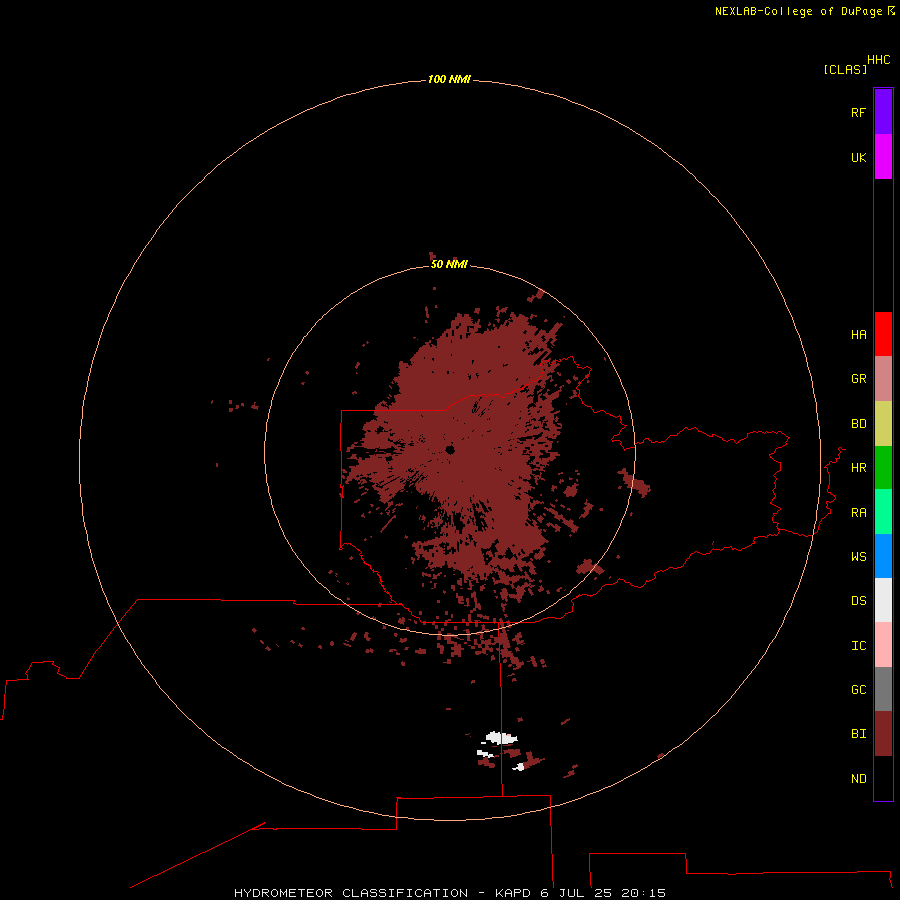Click the RF legend label
The width and height of the screenshot is (900, 900).
(858, 112)
